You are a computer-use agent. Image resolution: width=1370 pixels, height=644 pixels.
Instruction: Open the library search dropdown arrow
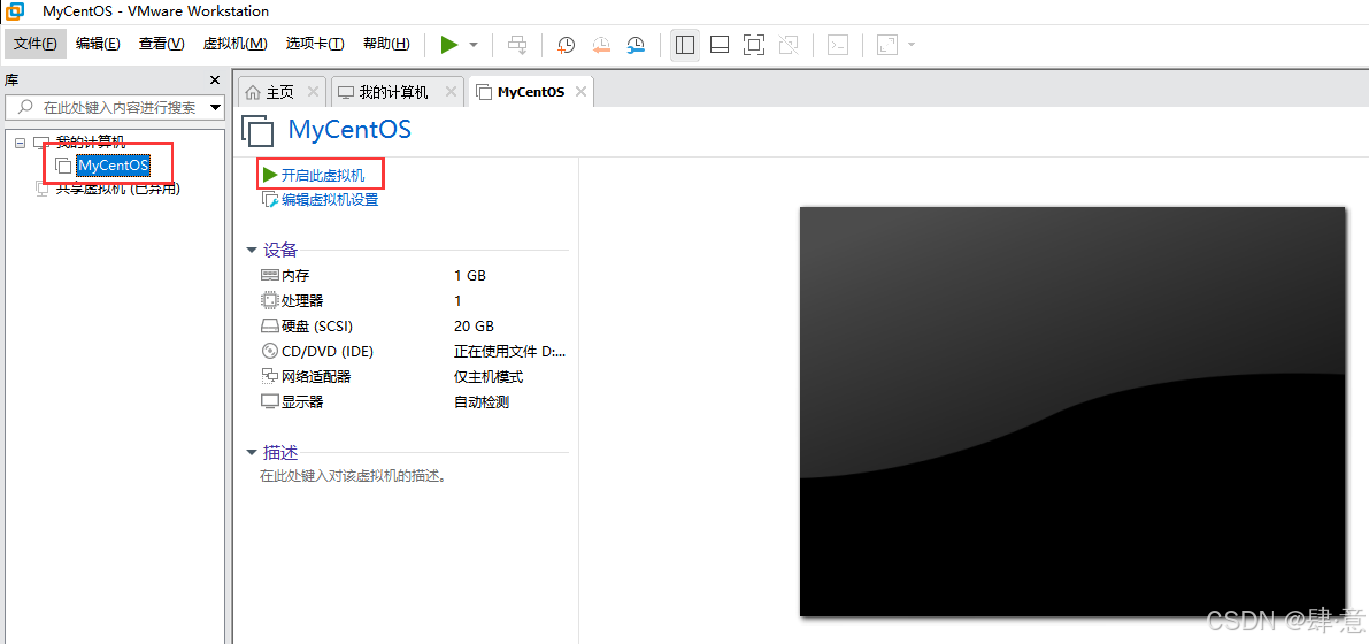click(216, 107)
